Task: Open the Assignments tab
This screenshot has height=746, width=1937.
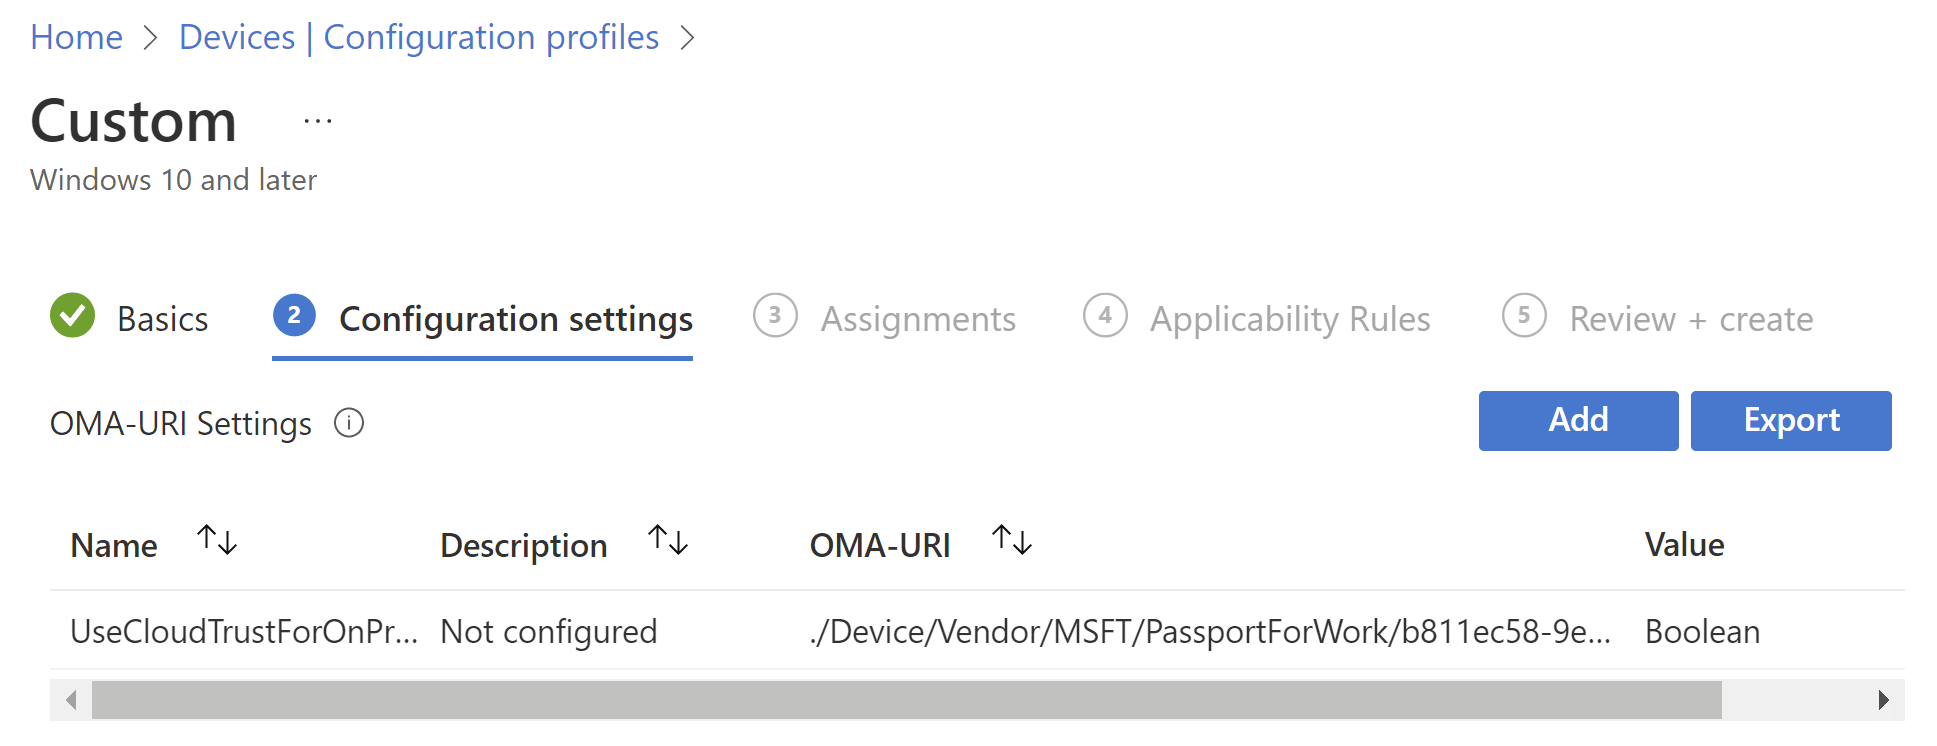Action: [x=918, y=318]
